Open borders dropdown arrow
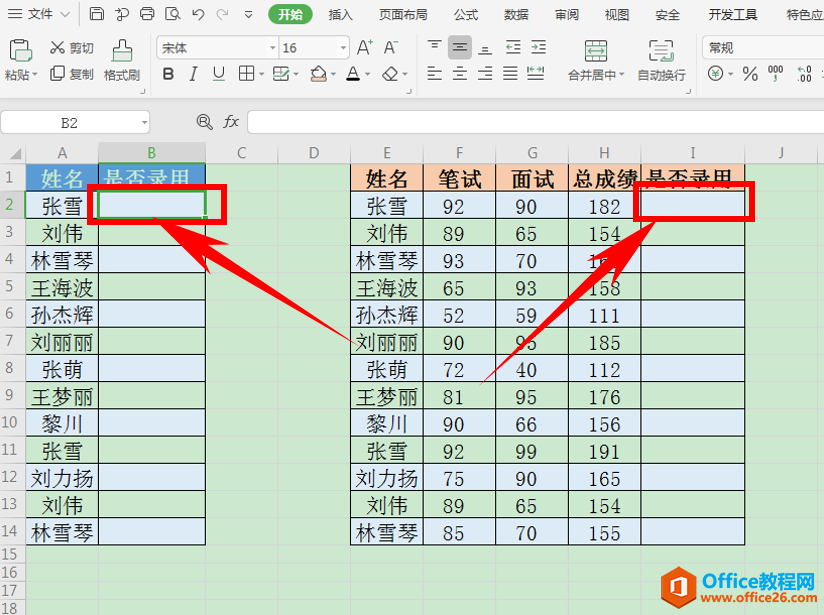The height and width of the screenshot is (615, 824). [x=261, y=74]
